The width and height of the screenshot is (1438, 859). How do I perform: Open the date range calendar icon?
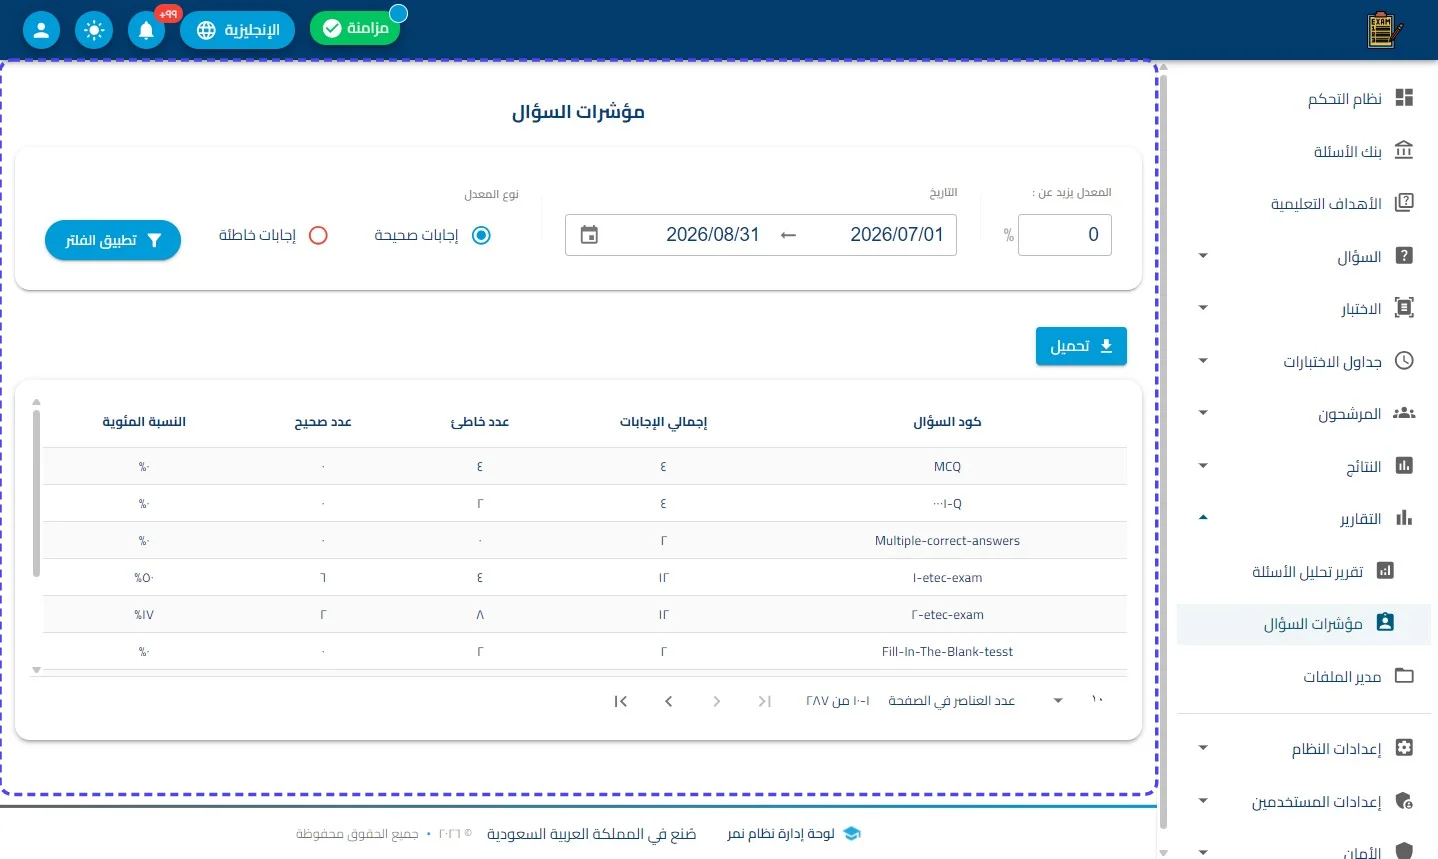(x=589, y=235)
